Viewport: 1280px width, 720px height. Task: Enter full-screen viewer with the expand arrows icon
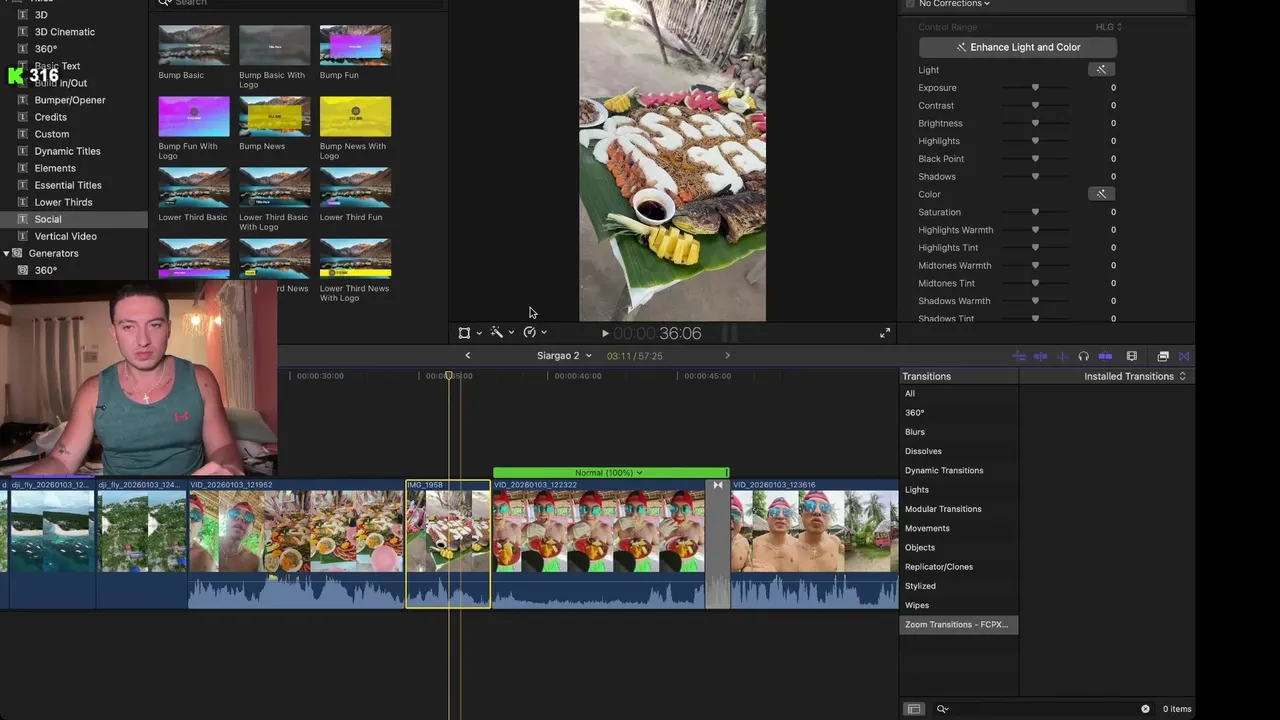tap(885, 333)
